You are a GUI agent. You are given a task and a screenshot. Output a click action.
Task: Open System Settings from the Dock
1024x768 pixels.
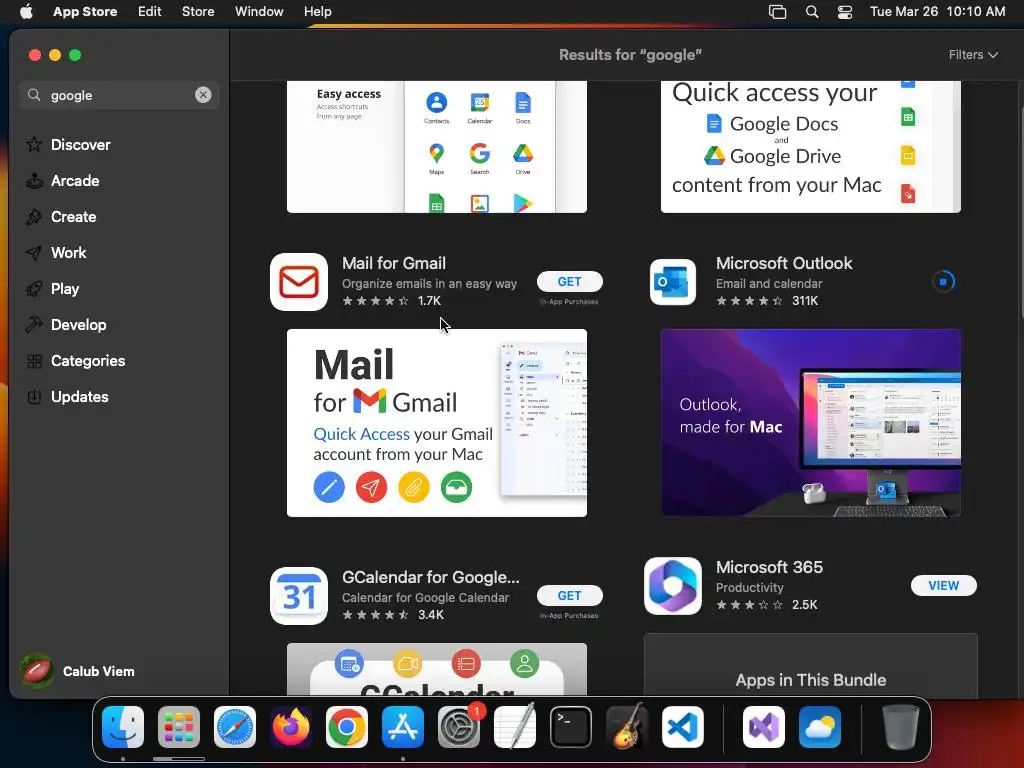point(459,727)
